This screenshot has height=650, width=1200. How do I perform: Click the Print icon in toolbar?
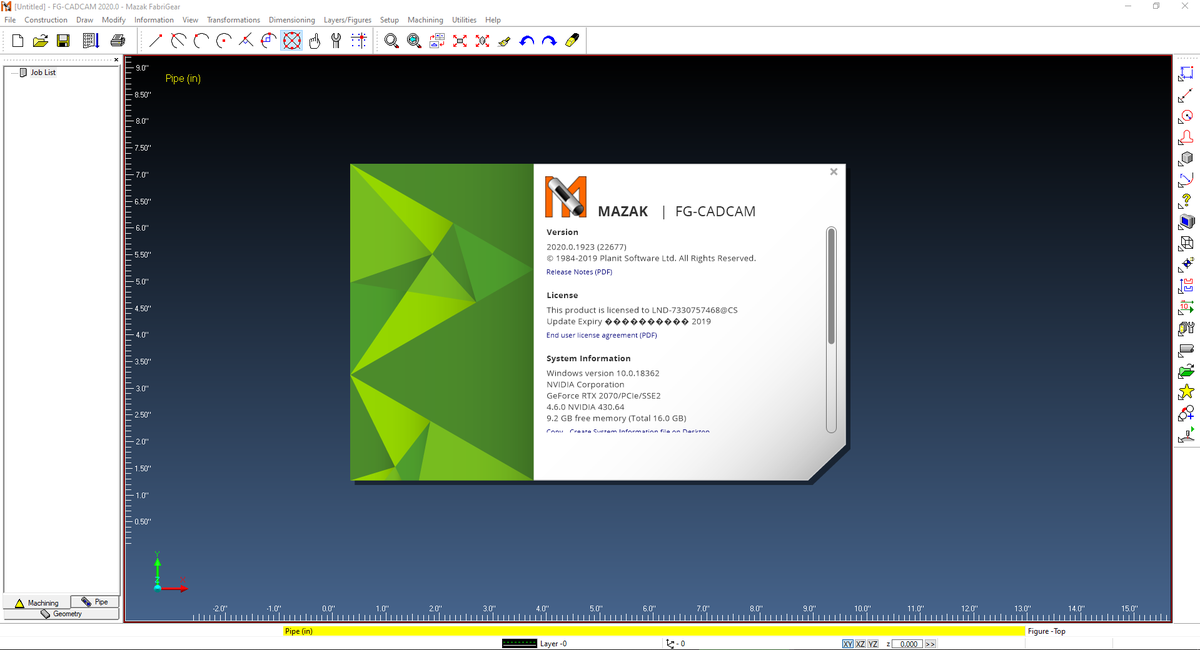tap(117, 41)
